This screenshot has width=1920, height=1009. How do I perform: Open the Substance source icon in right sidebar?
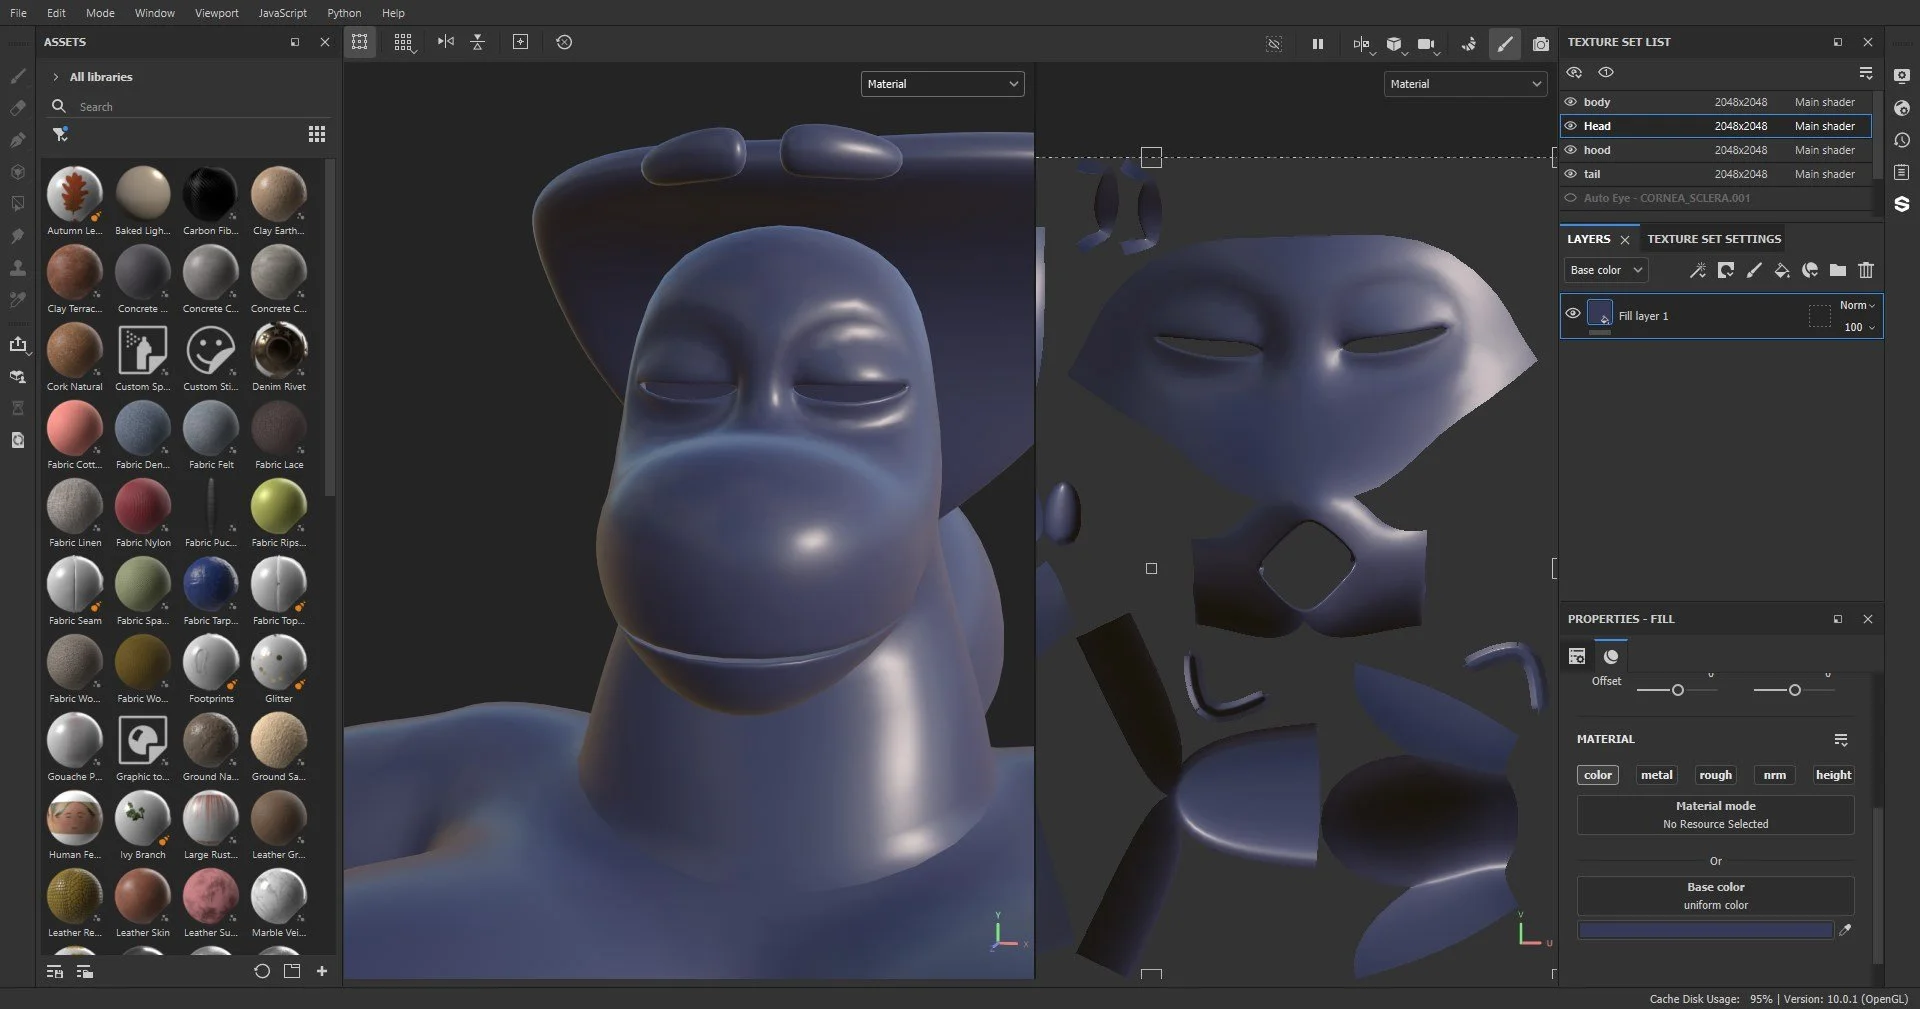pos(1902,204)
